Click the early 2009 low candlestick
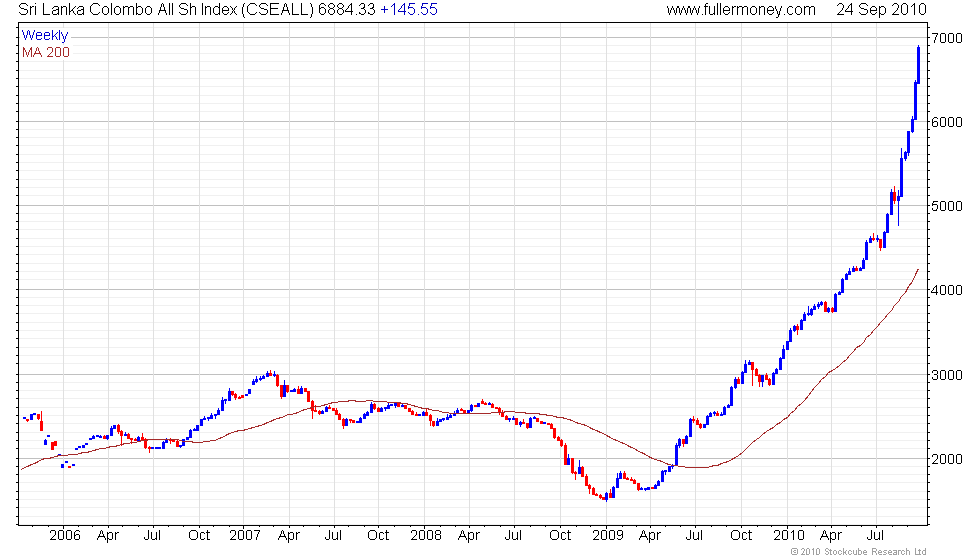 [606, 497]
